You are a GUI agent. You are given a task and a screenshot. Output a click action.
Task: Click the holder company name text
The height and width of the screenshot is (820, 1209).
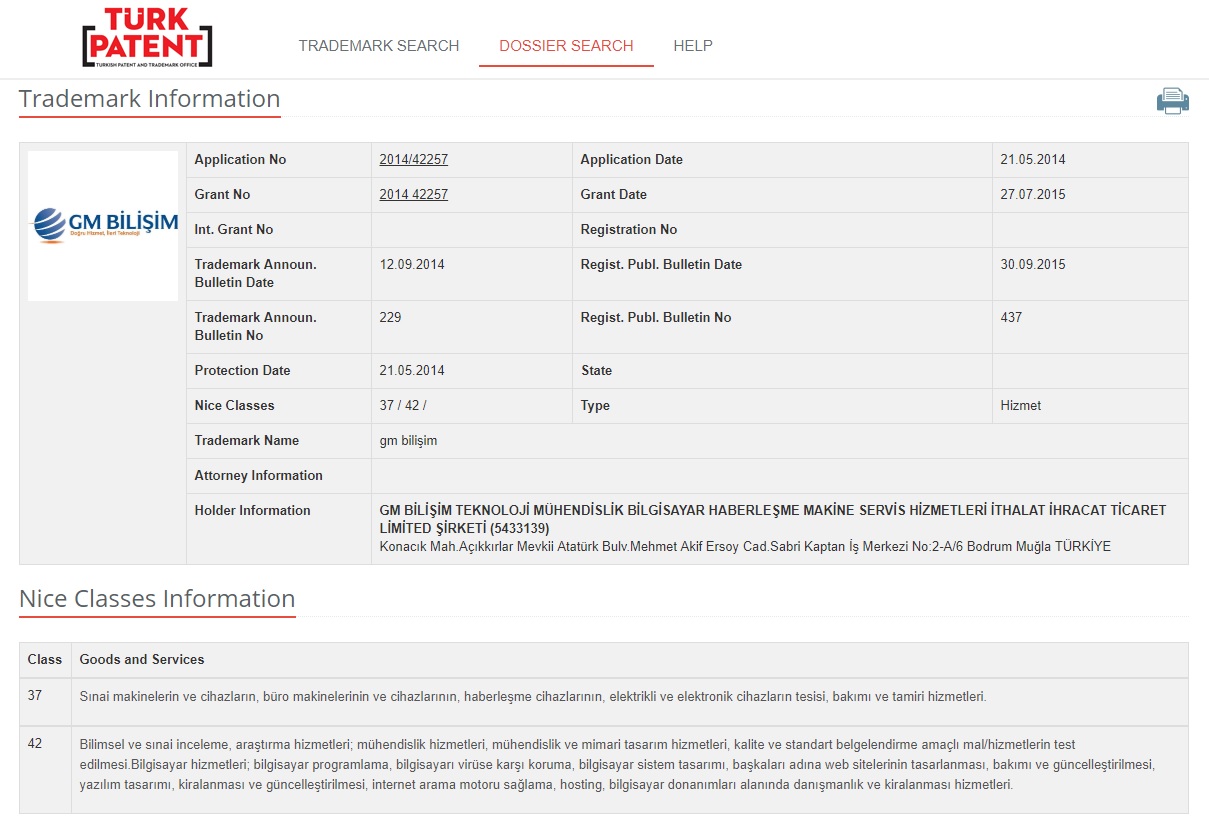[x=773, y=519]
